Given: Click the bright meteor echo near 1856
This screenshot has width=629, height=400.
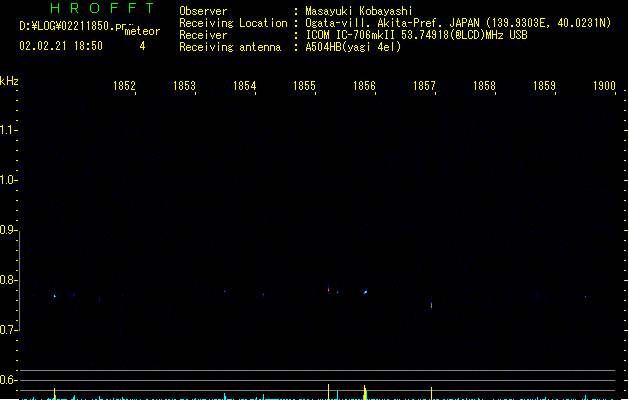Looking at the screenshot, I should tap(365, 292).
